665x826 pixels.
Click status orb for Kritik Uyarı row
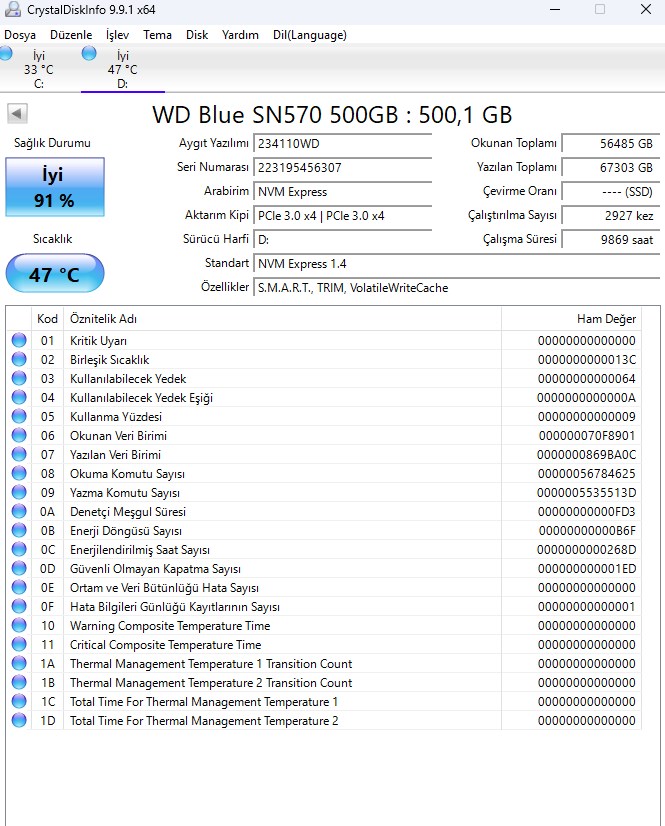point(19,340)
